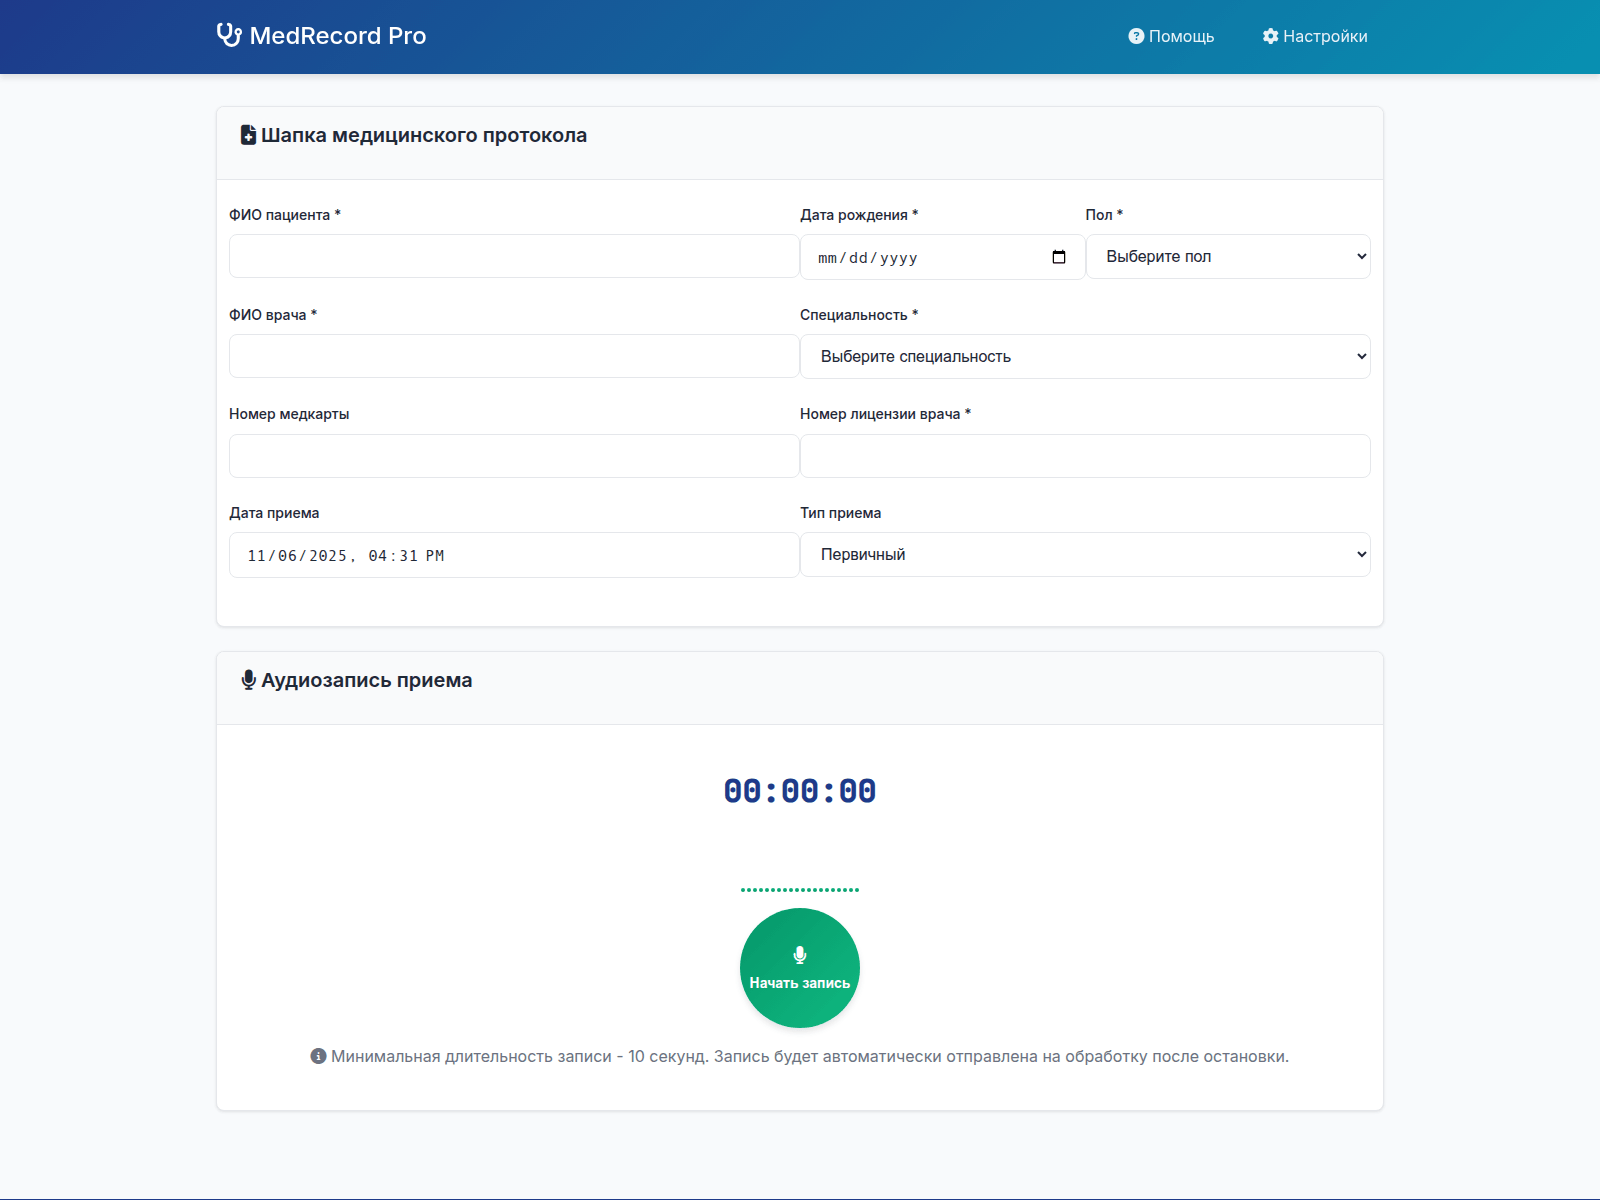
Task: Click the microphone icon beside Аудиозапись приема
Action: coord(249,680)
